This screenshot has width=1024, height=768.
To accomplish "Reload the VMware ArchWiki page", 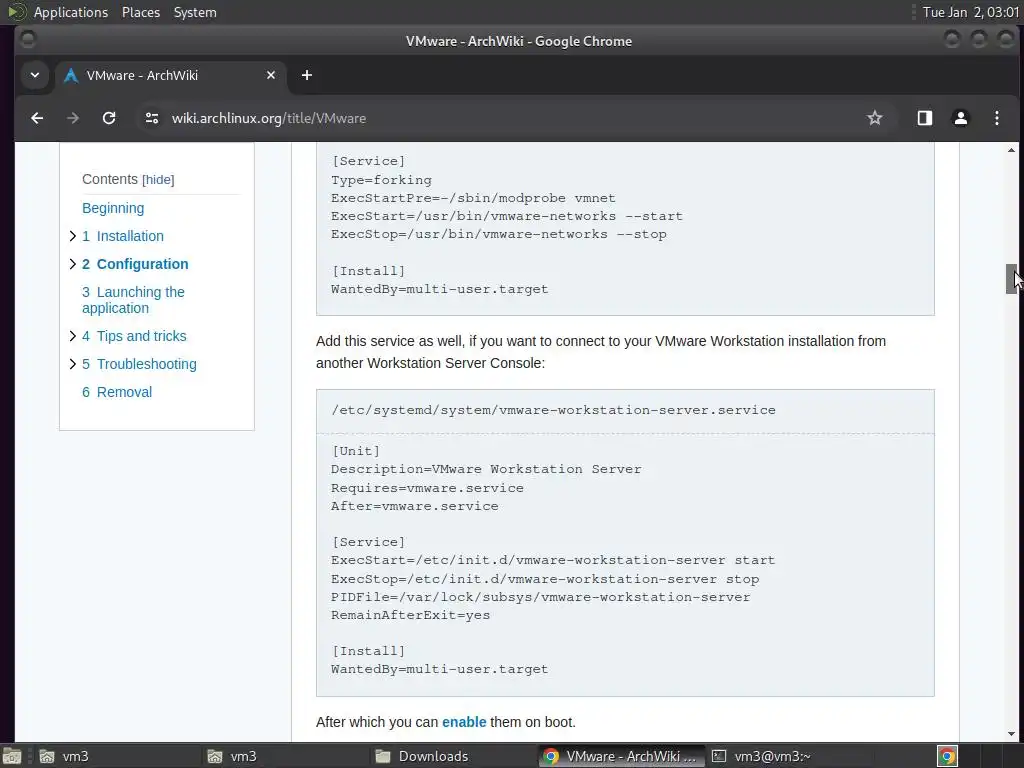I will 109,118.
